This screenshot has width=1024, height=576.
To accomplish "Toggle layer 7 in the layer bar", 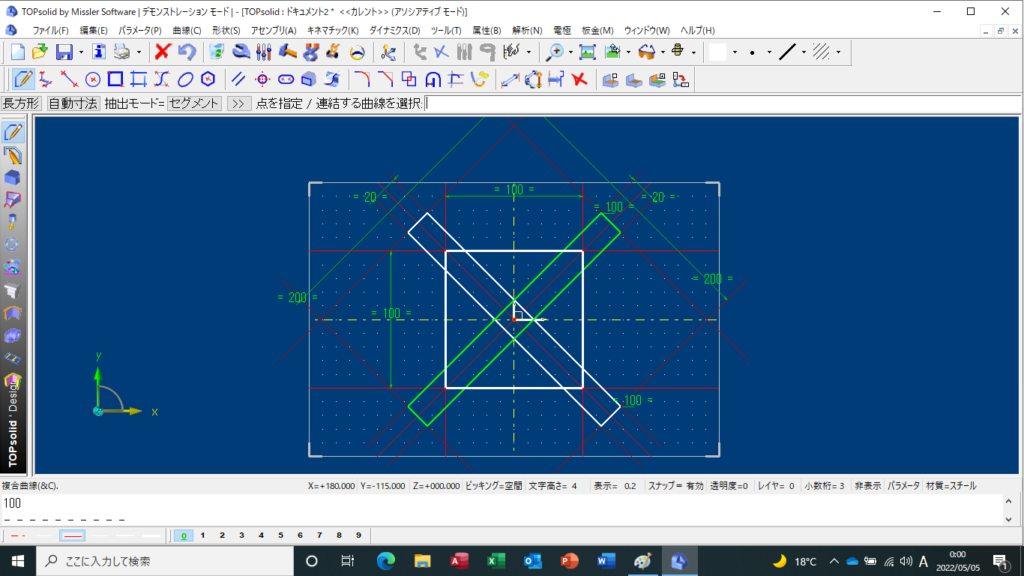I will (x=320, y=536).
